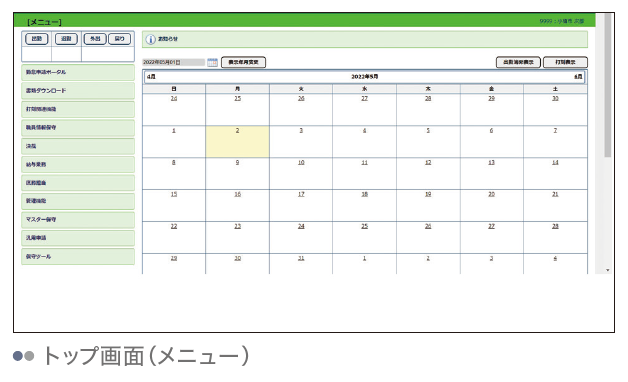Select date 9 in the calendar
The height and width of the screenshot is (382, 628).
[238, 163]
